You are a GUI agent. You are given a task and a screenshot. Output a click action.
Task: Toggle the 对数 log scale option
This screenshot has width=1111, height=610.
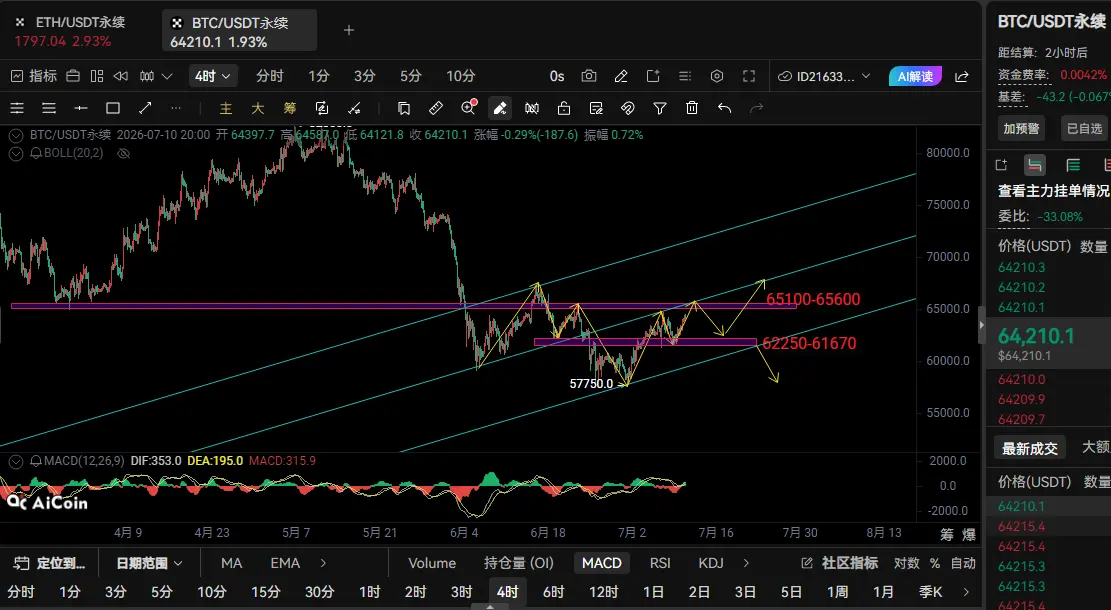pyautogui.click(x=906, y=563)
